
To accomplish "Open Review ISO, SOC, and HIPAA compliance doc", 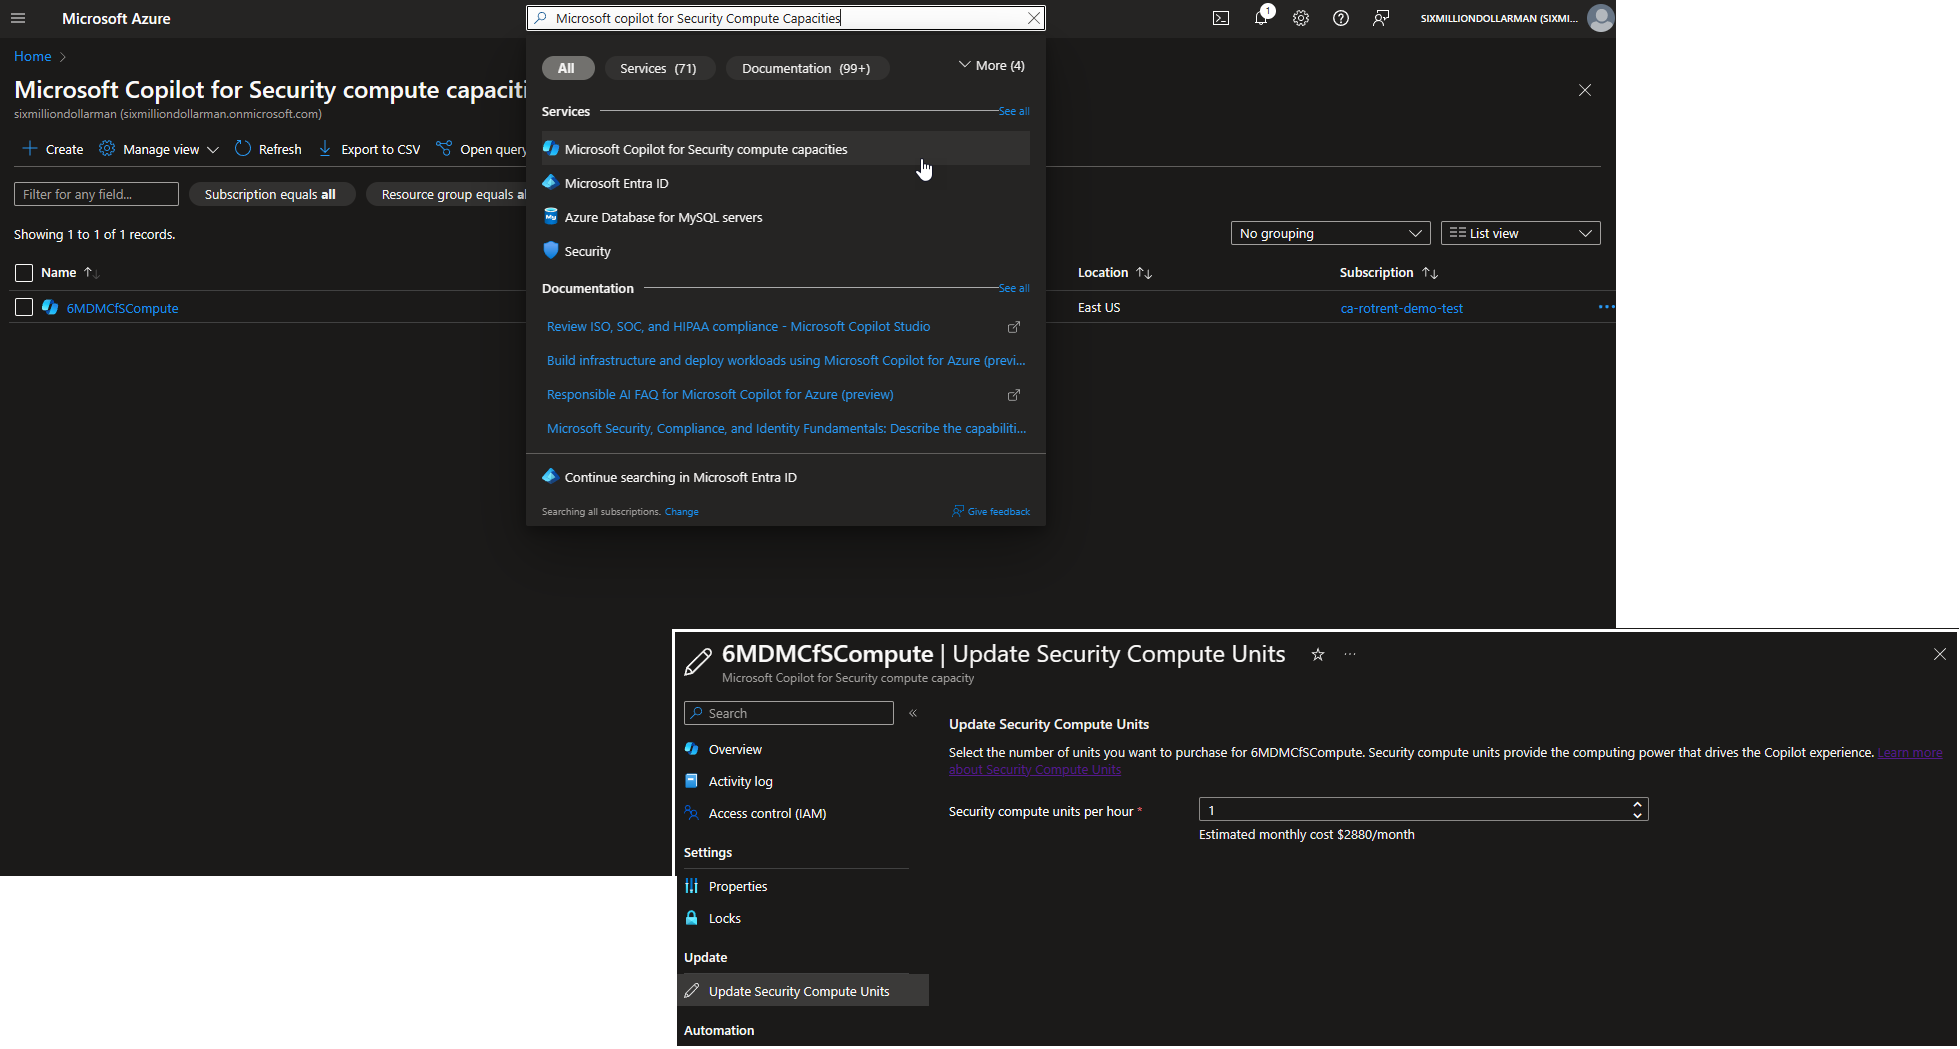I will pyautogui.click(x=738, y=327).
